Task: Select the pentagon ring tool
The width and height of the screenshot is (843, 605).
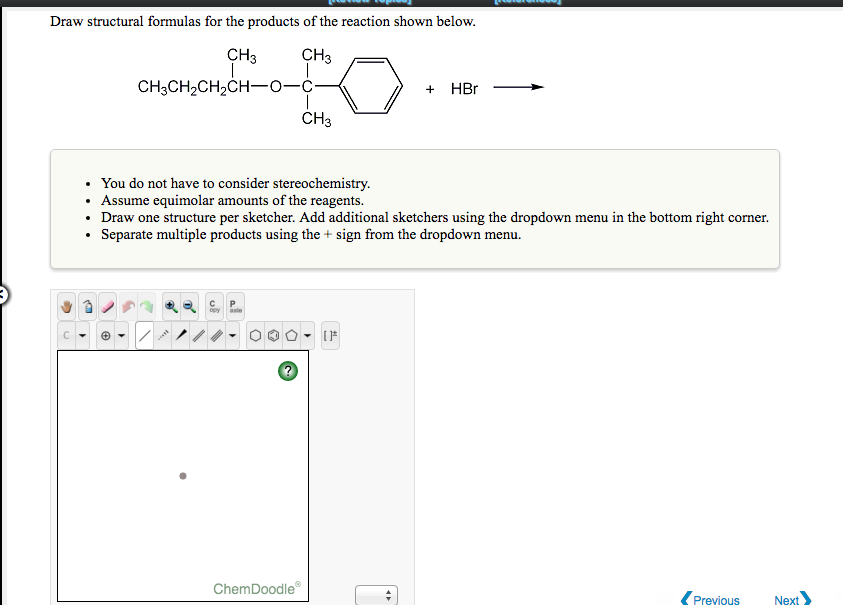Action: pyautogui.click(x=292, y=334)
